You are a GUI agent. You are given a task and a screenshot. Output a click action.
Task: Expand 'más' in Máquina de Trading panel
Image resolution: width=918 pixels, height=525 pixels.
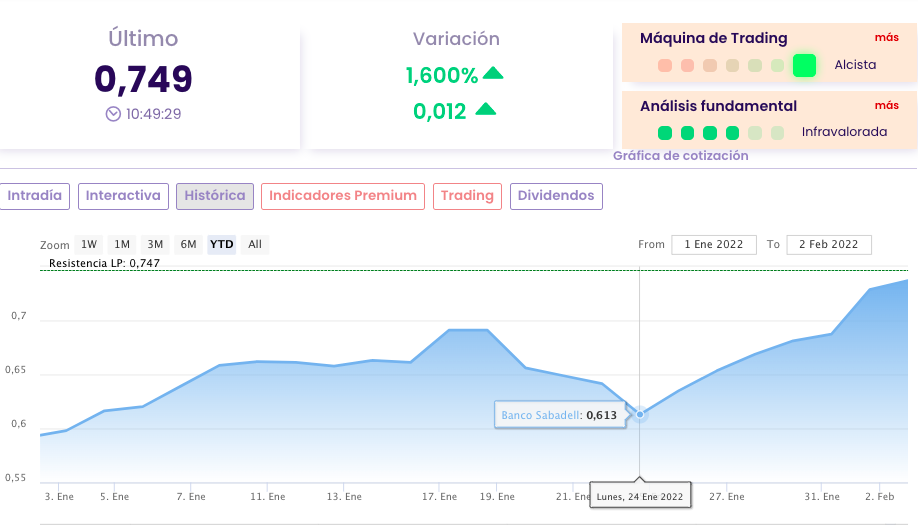(x=886, y=38)
